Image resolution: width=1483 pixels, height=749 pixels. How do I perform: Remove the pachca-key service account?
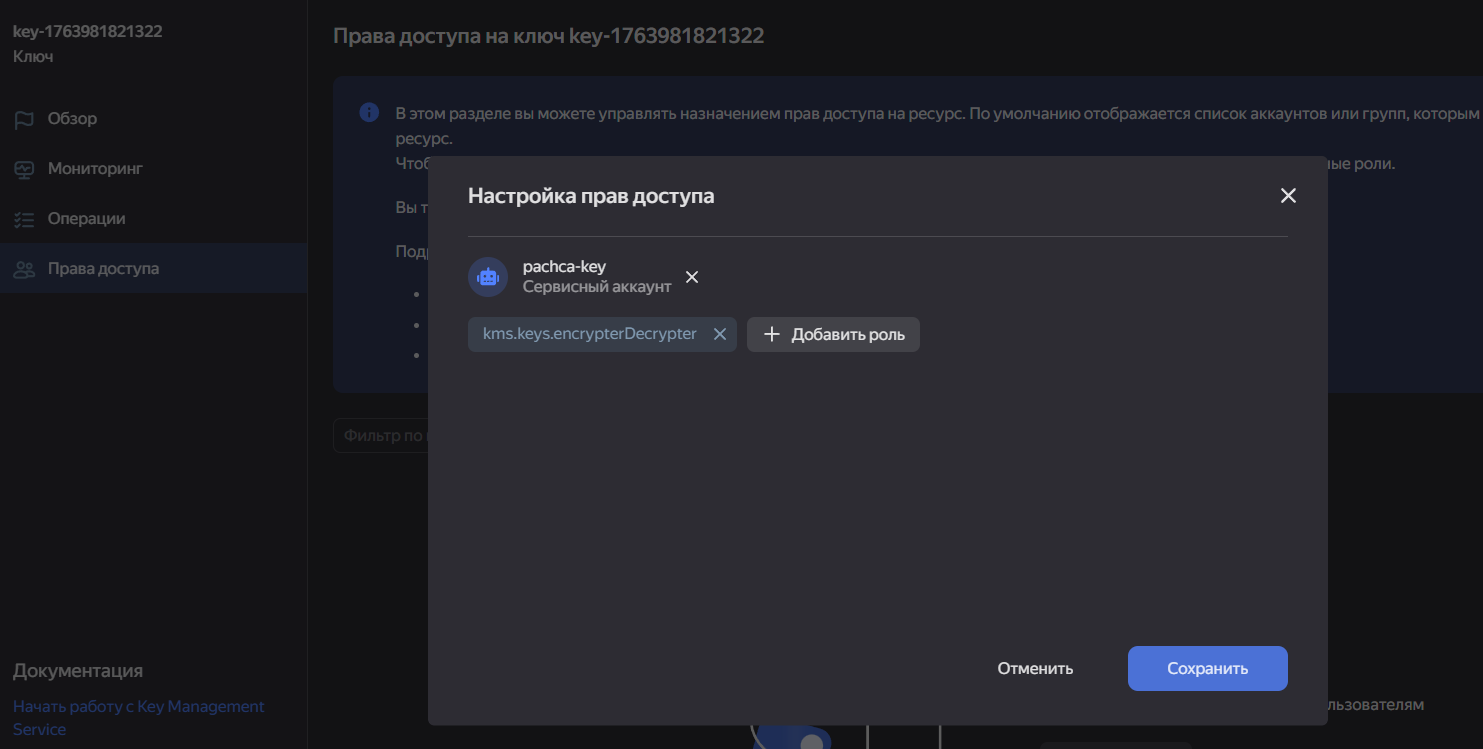click(692, 277)
